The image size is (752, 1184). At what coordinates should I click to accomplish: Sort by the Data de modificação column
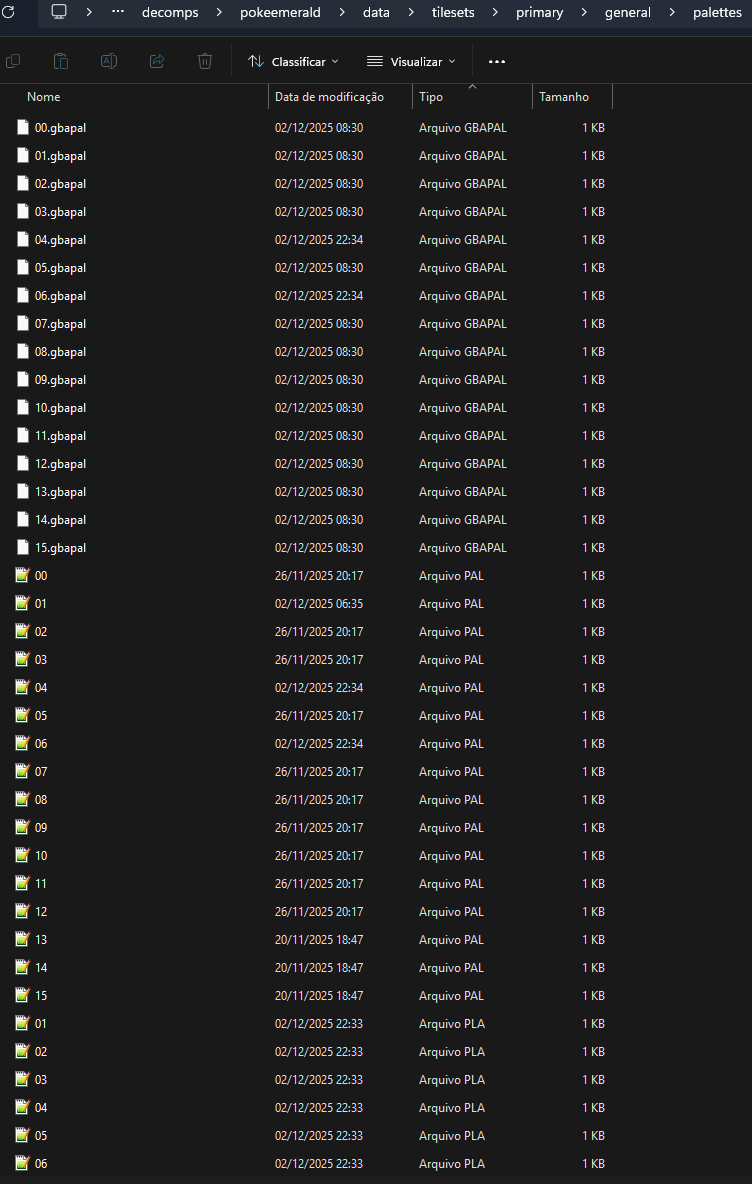[x=329, y=97]
